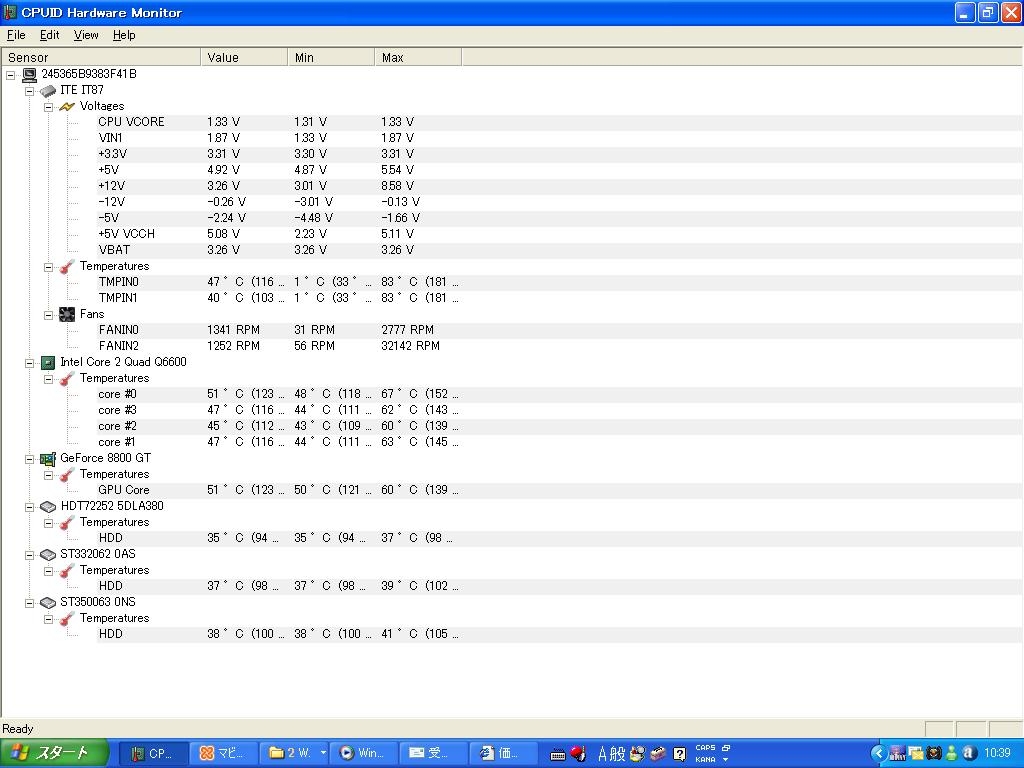Click the thermometer icon under ITE IT87

(x=67, y=266)
